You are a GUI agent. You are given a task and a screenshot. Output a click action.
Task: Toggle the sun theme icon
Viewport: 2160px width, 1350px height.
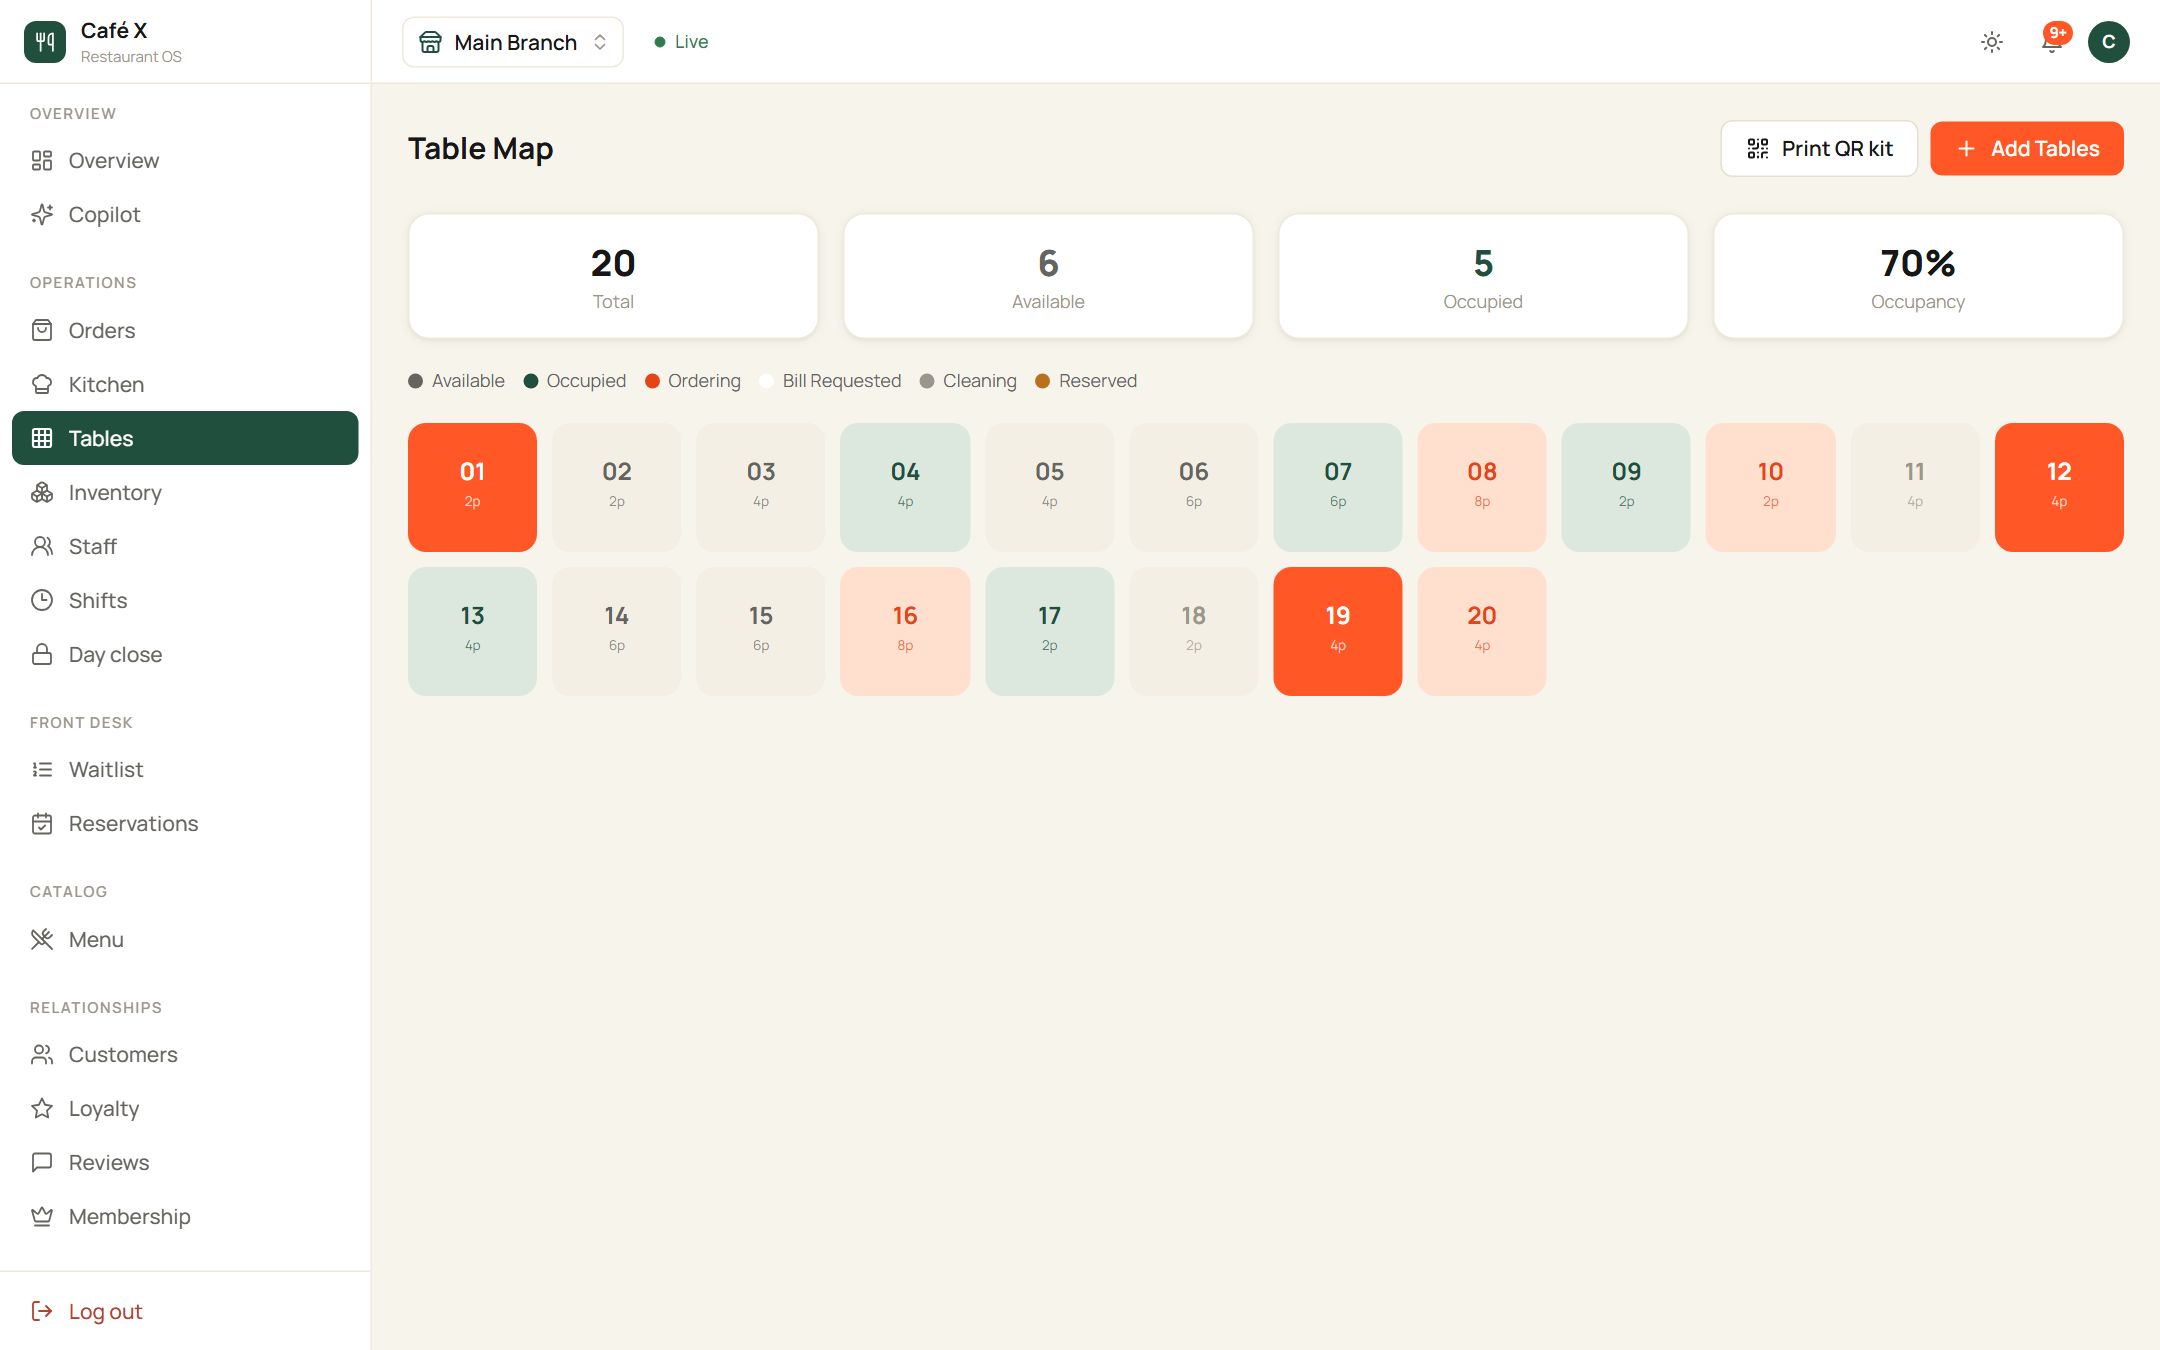tap(1991, 42)
